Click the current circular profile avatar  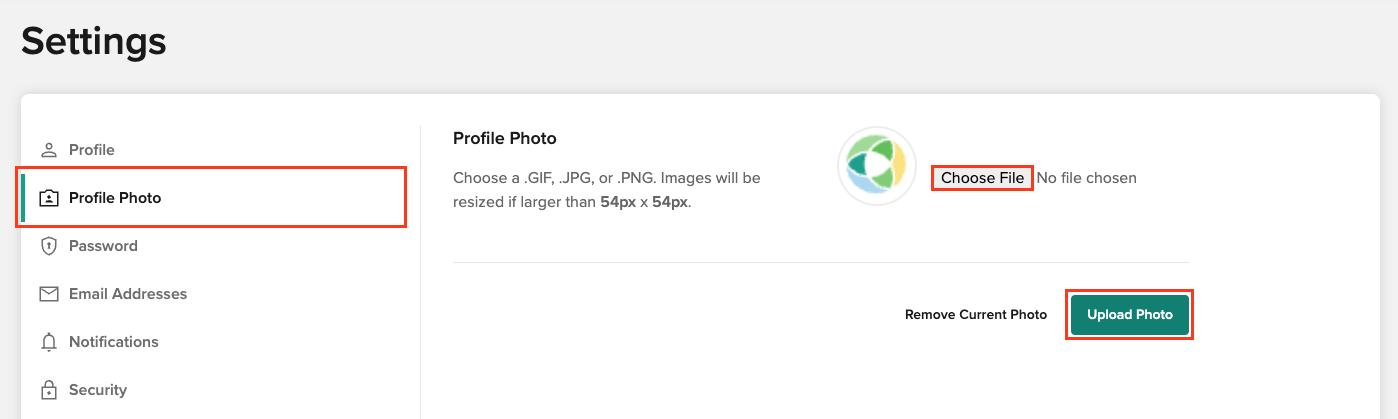coord(877,166)
